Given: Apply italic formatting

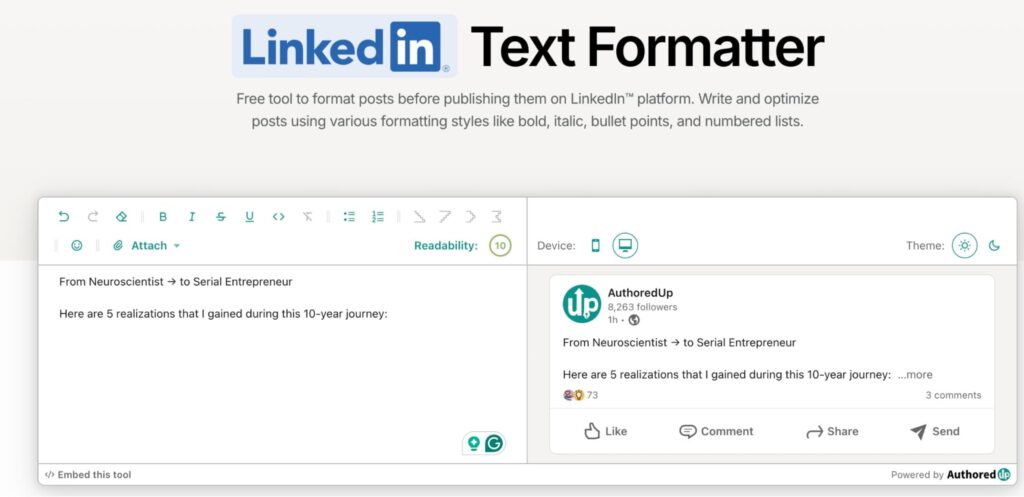Looking at the screenshot, I should point(192,216).
